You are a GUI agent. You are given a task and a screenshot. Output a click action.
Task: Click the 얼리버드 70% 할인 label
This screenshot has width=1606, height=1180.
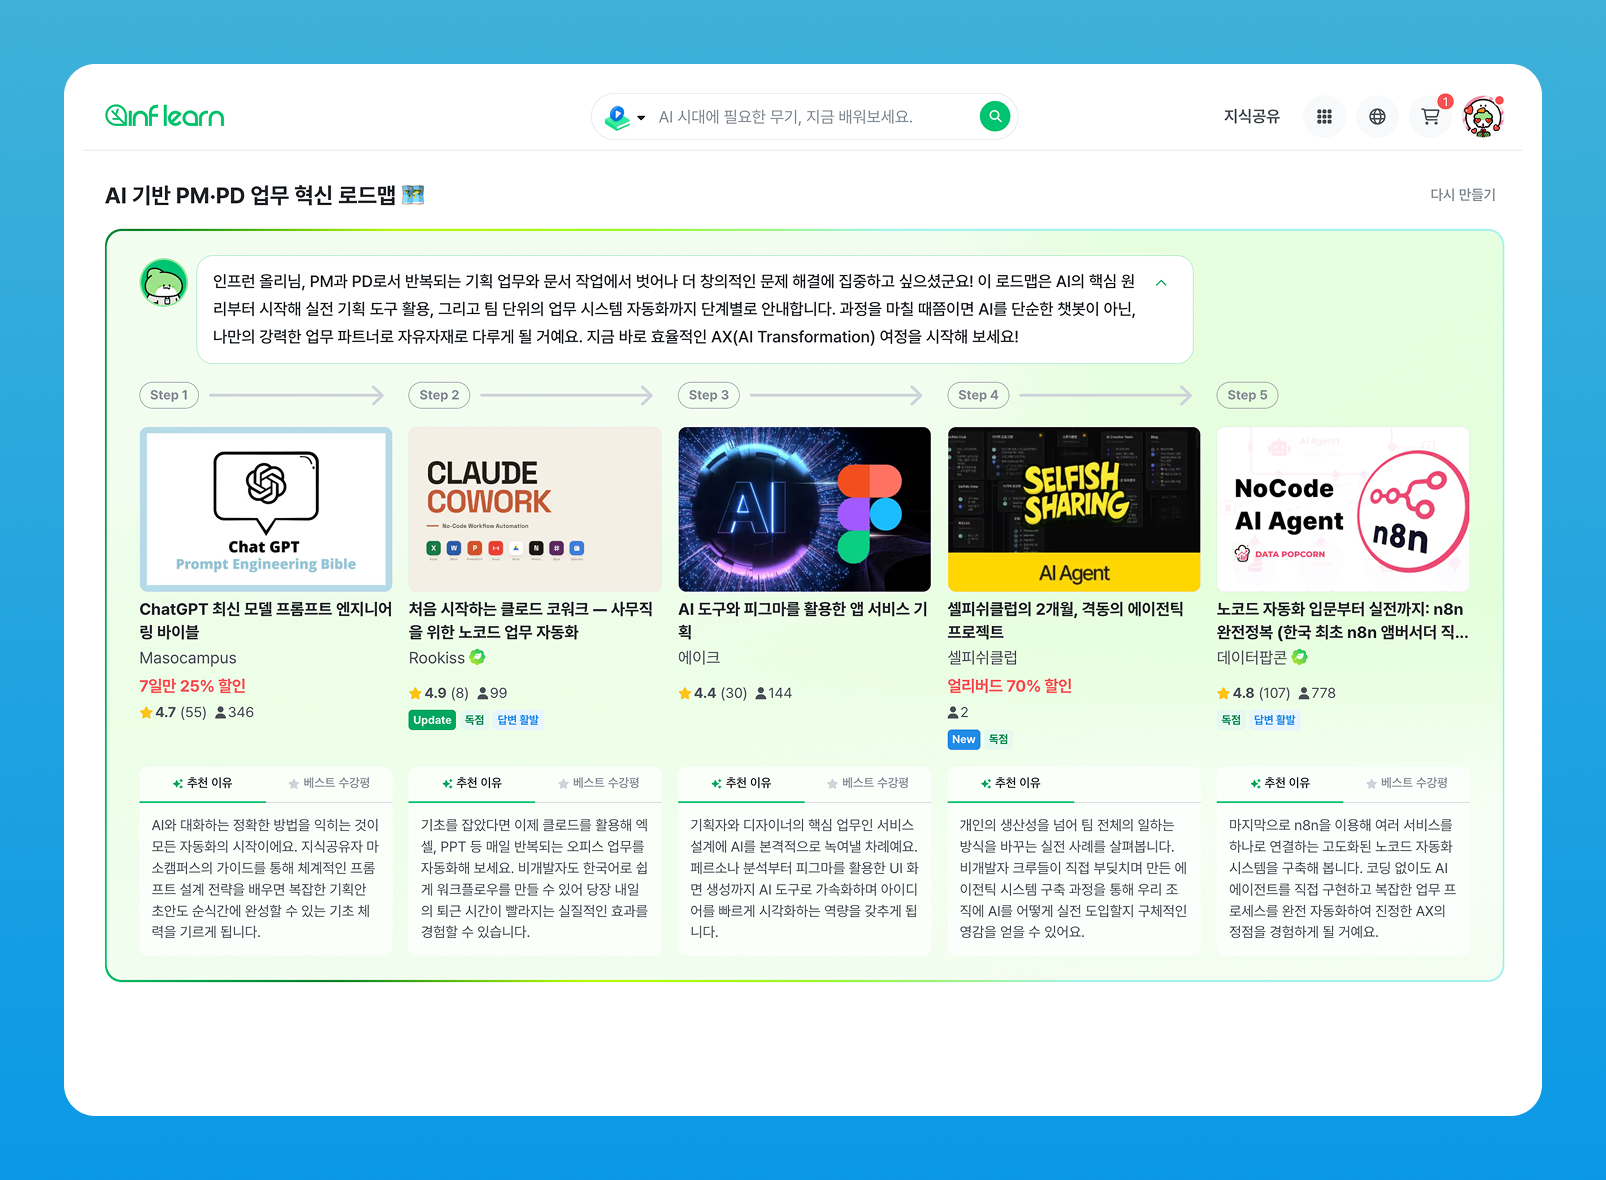pos(1009,686)
